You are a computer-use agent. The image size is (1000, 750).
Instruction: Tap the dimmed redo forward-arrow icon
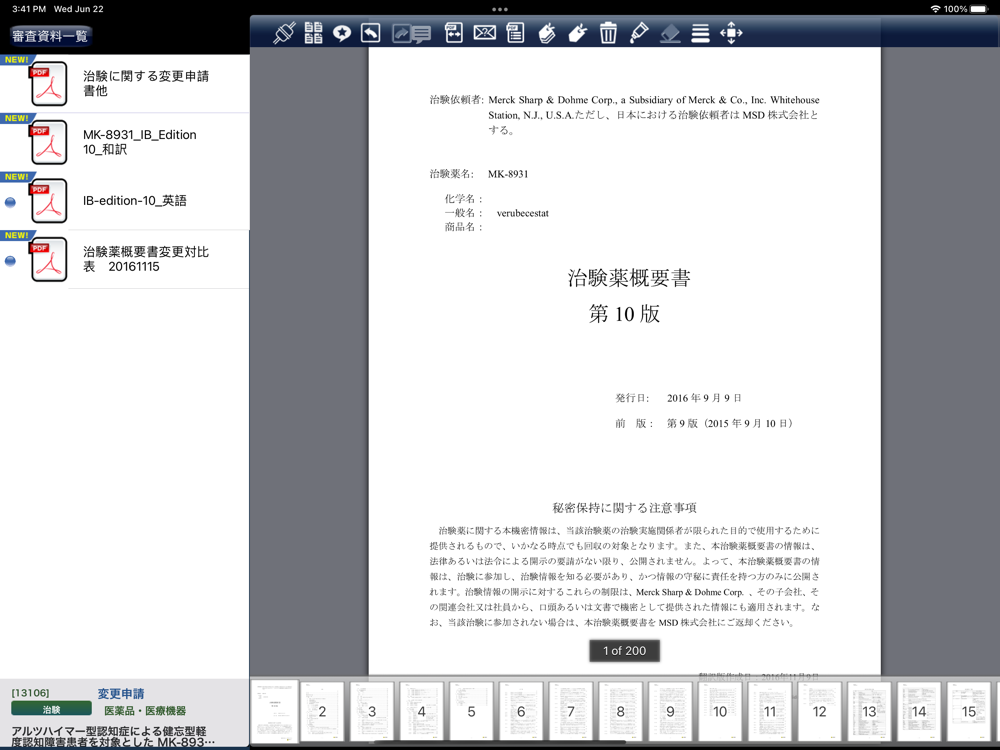(x=401, y=33)
